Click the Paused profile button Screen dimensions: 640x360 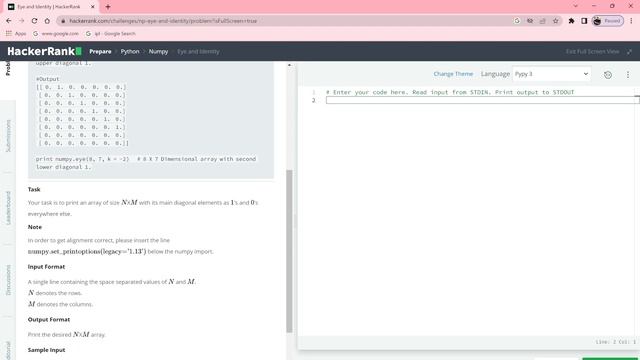(x=608, y=21)
